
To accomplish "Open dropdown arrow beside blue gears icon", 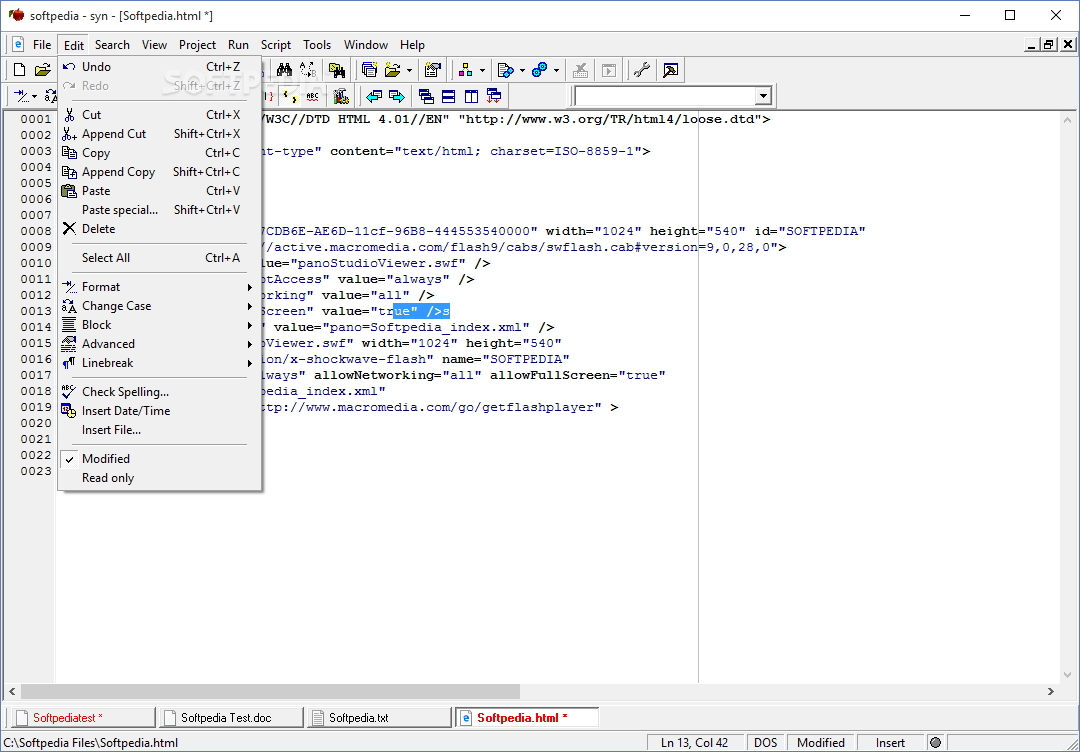I will click(x=556, y=70).
